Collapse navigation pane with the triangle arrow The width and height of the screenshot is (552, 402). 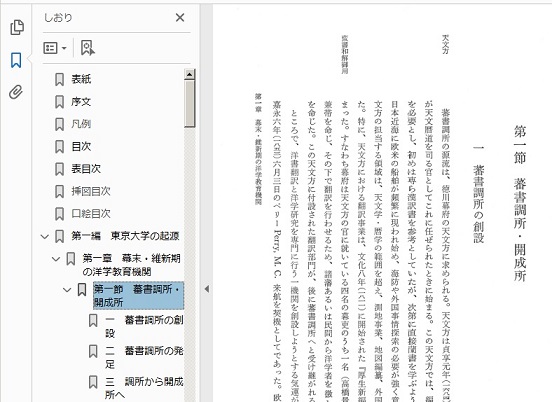207,289
